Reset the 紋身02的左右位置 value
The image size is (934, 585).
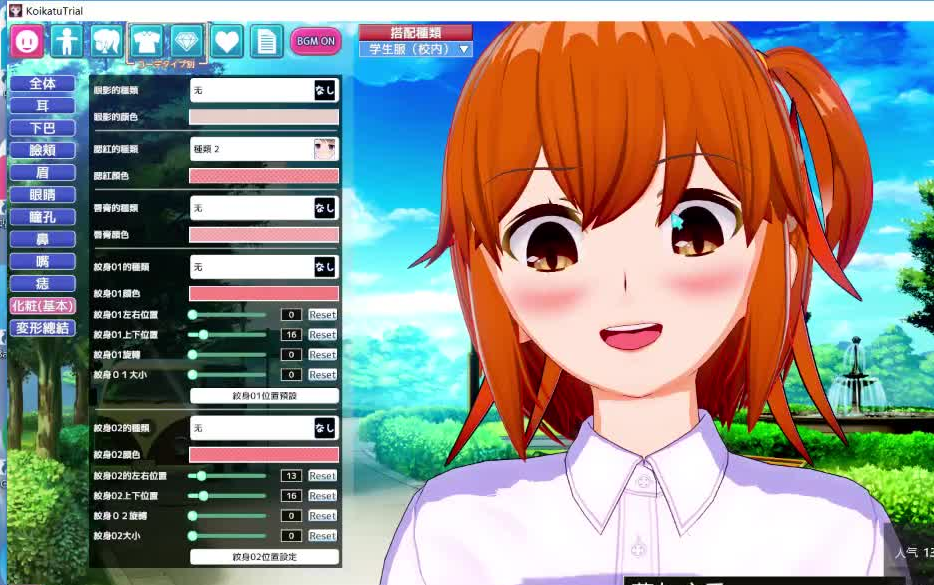tap(322, 476)
